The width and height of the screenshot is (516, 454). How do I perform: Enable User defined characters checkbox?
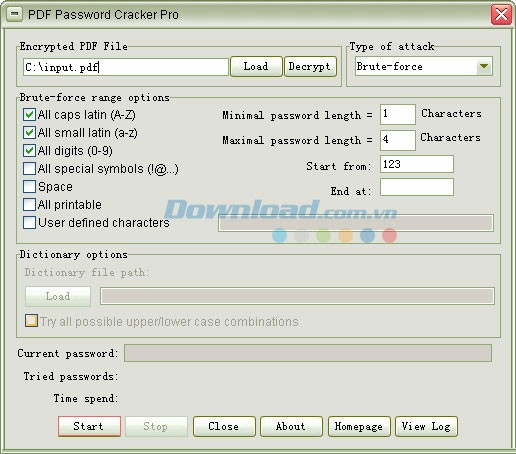[x=29, y=223]
